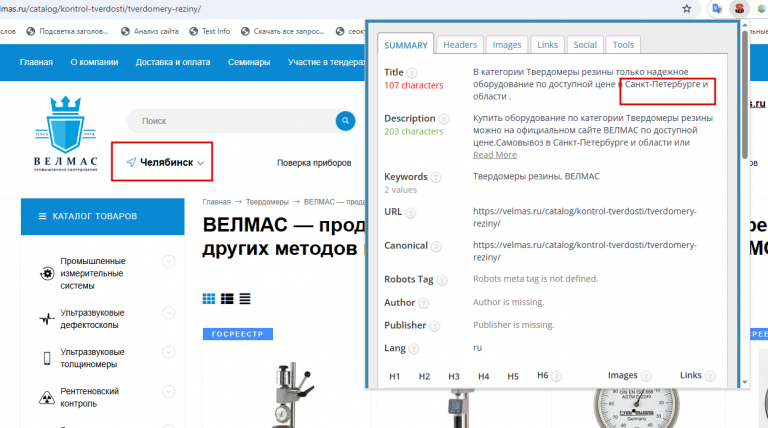The height and width of the screenshot is (428, 768).
Task: Click the hamburger icon in КАТАЛОГ ТОВАРОВ
Action: (43, 216)
